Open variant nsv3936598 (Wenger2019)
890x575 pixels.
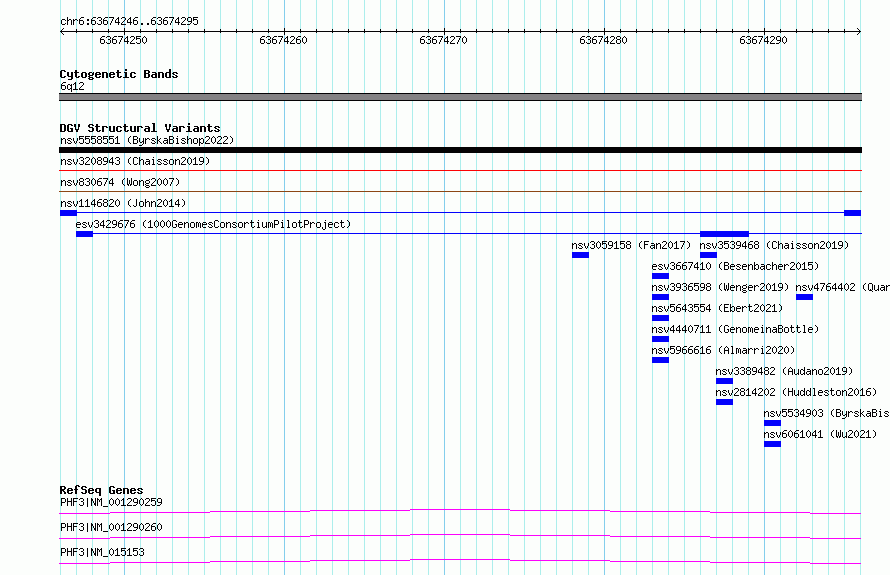[x=720, y=287]
